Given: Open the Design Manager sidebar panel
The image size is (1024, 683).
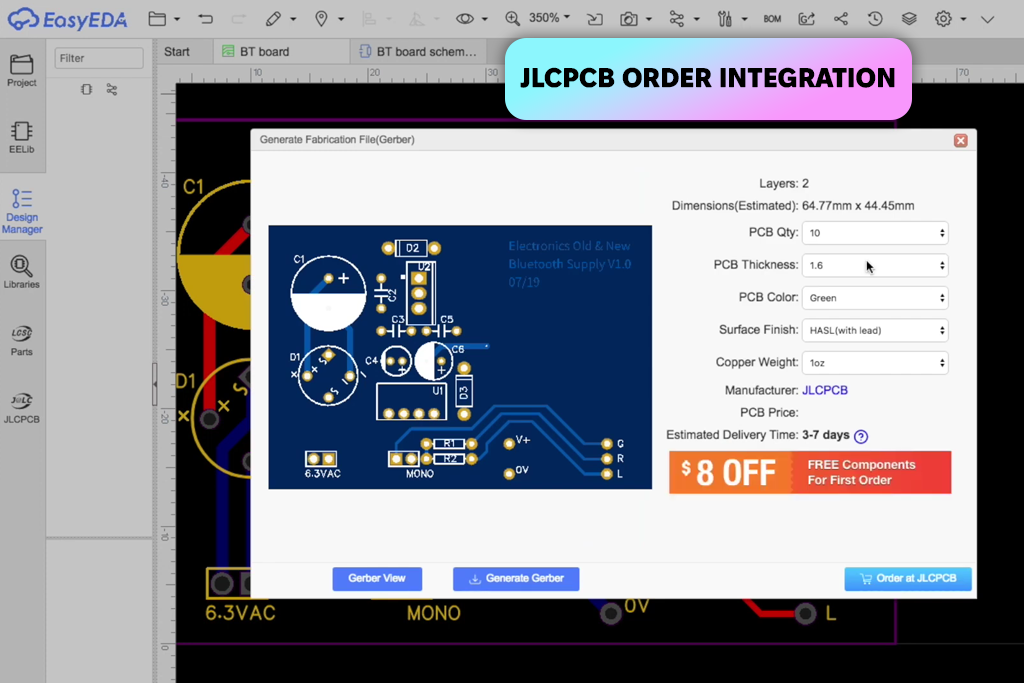Looking at the screenshot, I should (x=22, y=212).
